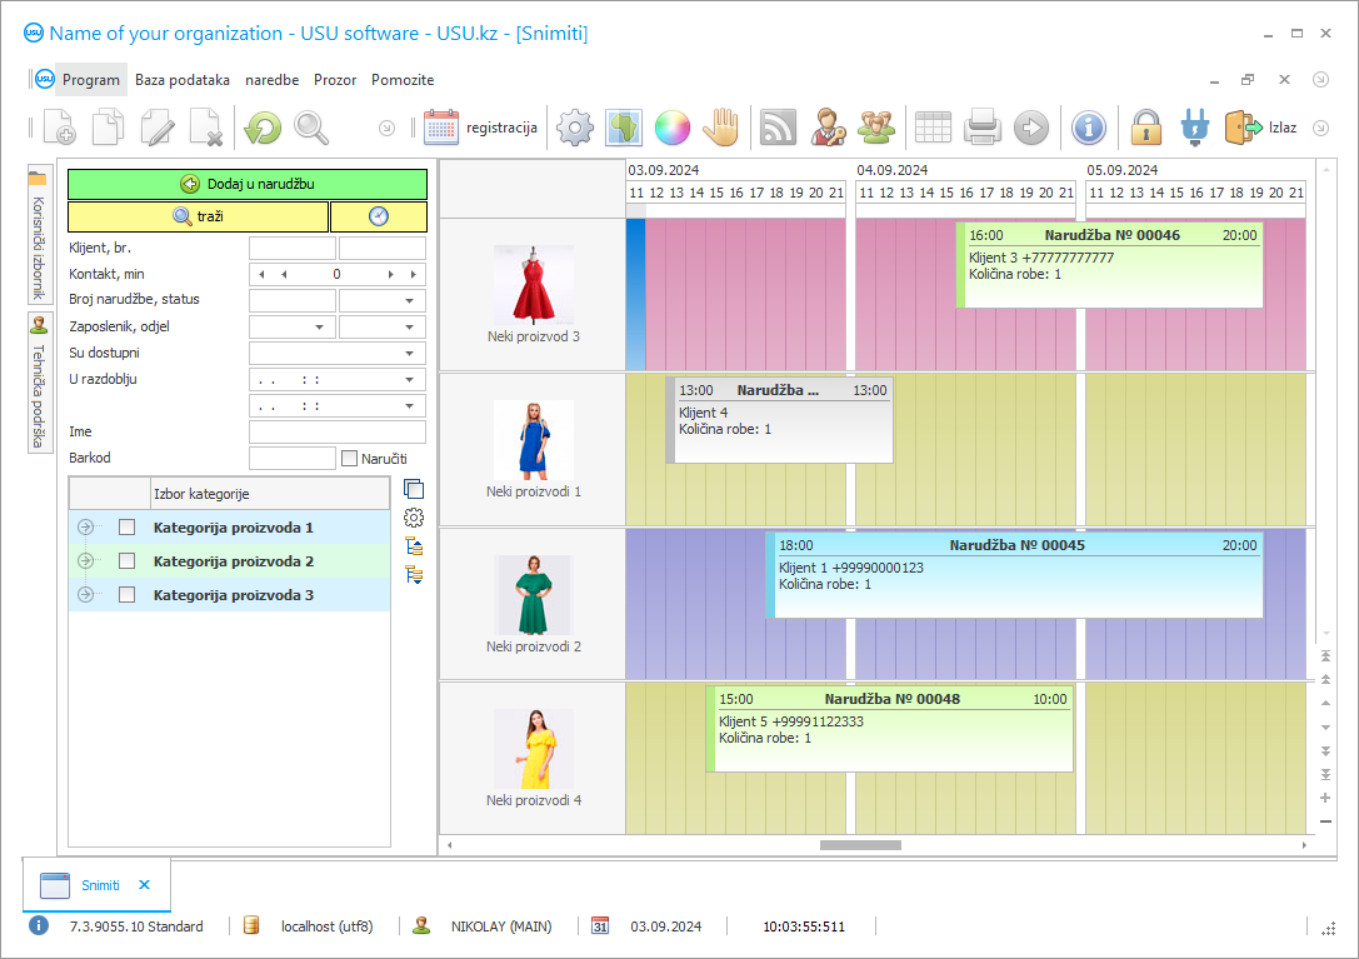This screenshot has width=1359, height=959.
Task: Click the yellow clock button
Action: click(x=379, y=216)
